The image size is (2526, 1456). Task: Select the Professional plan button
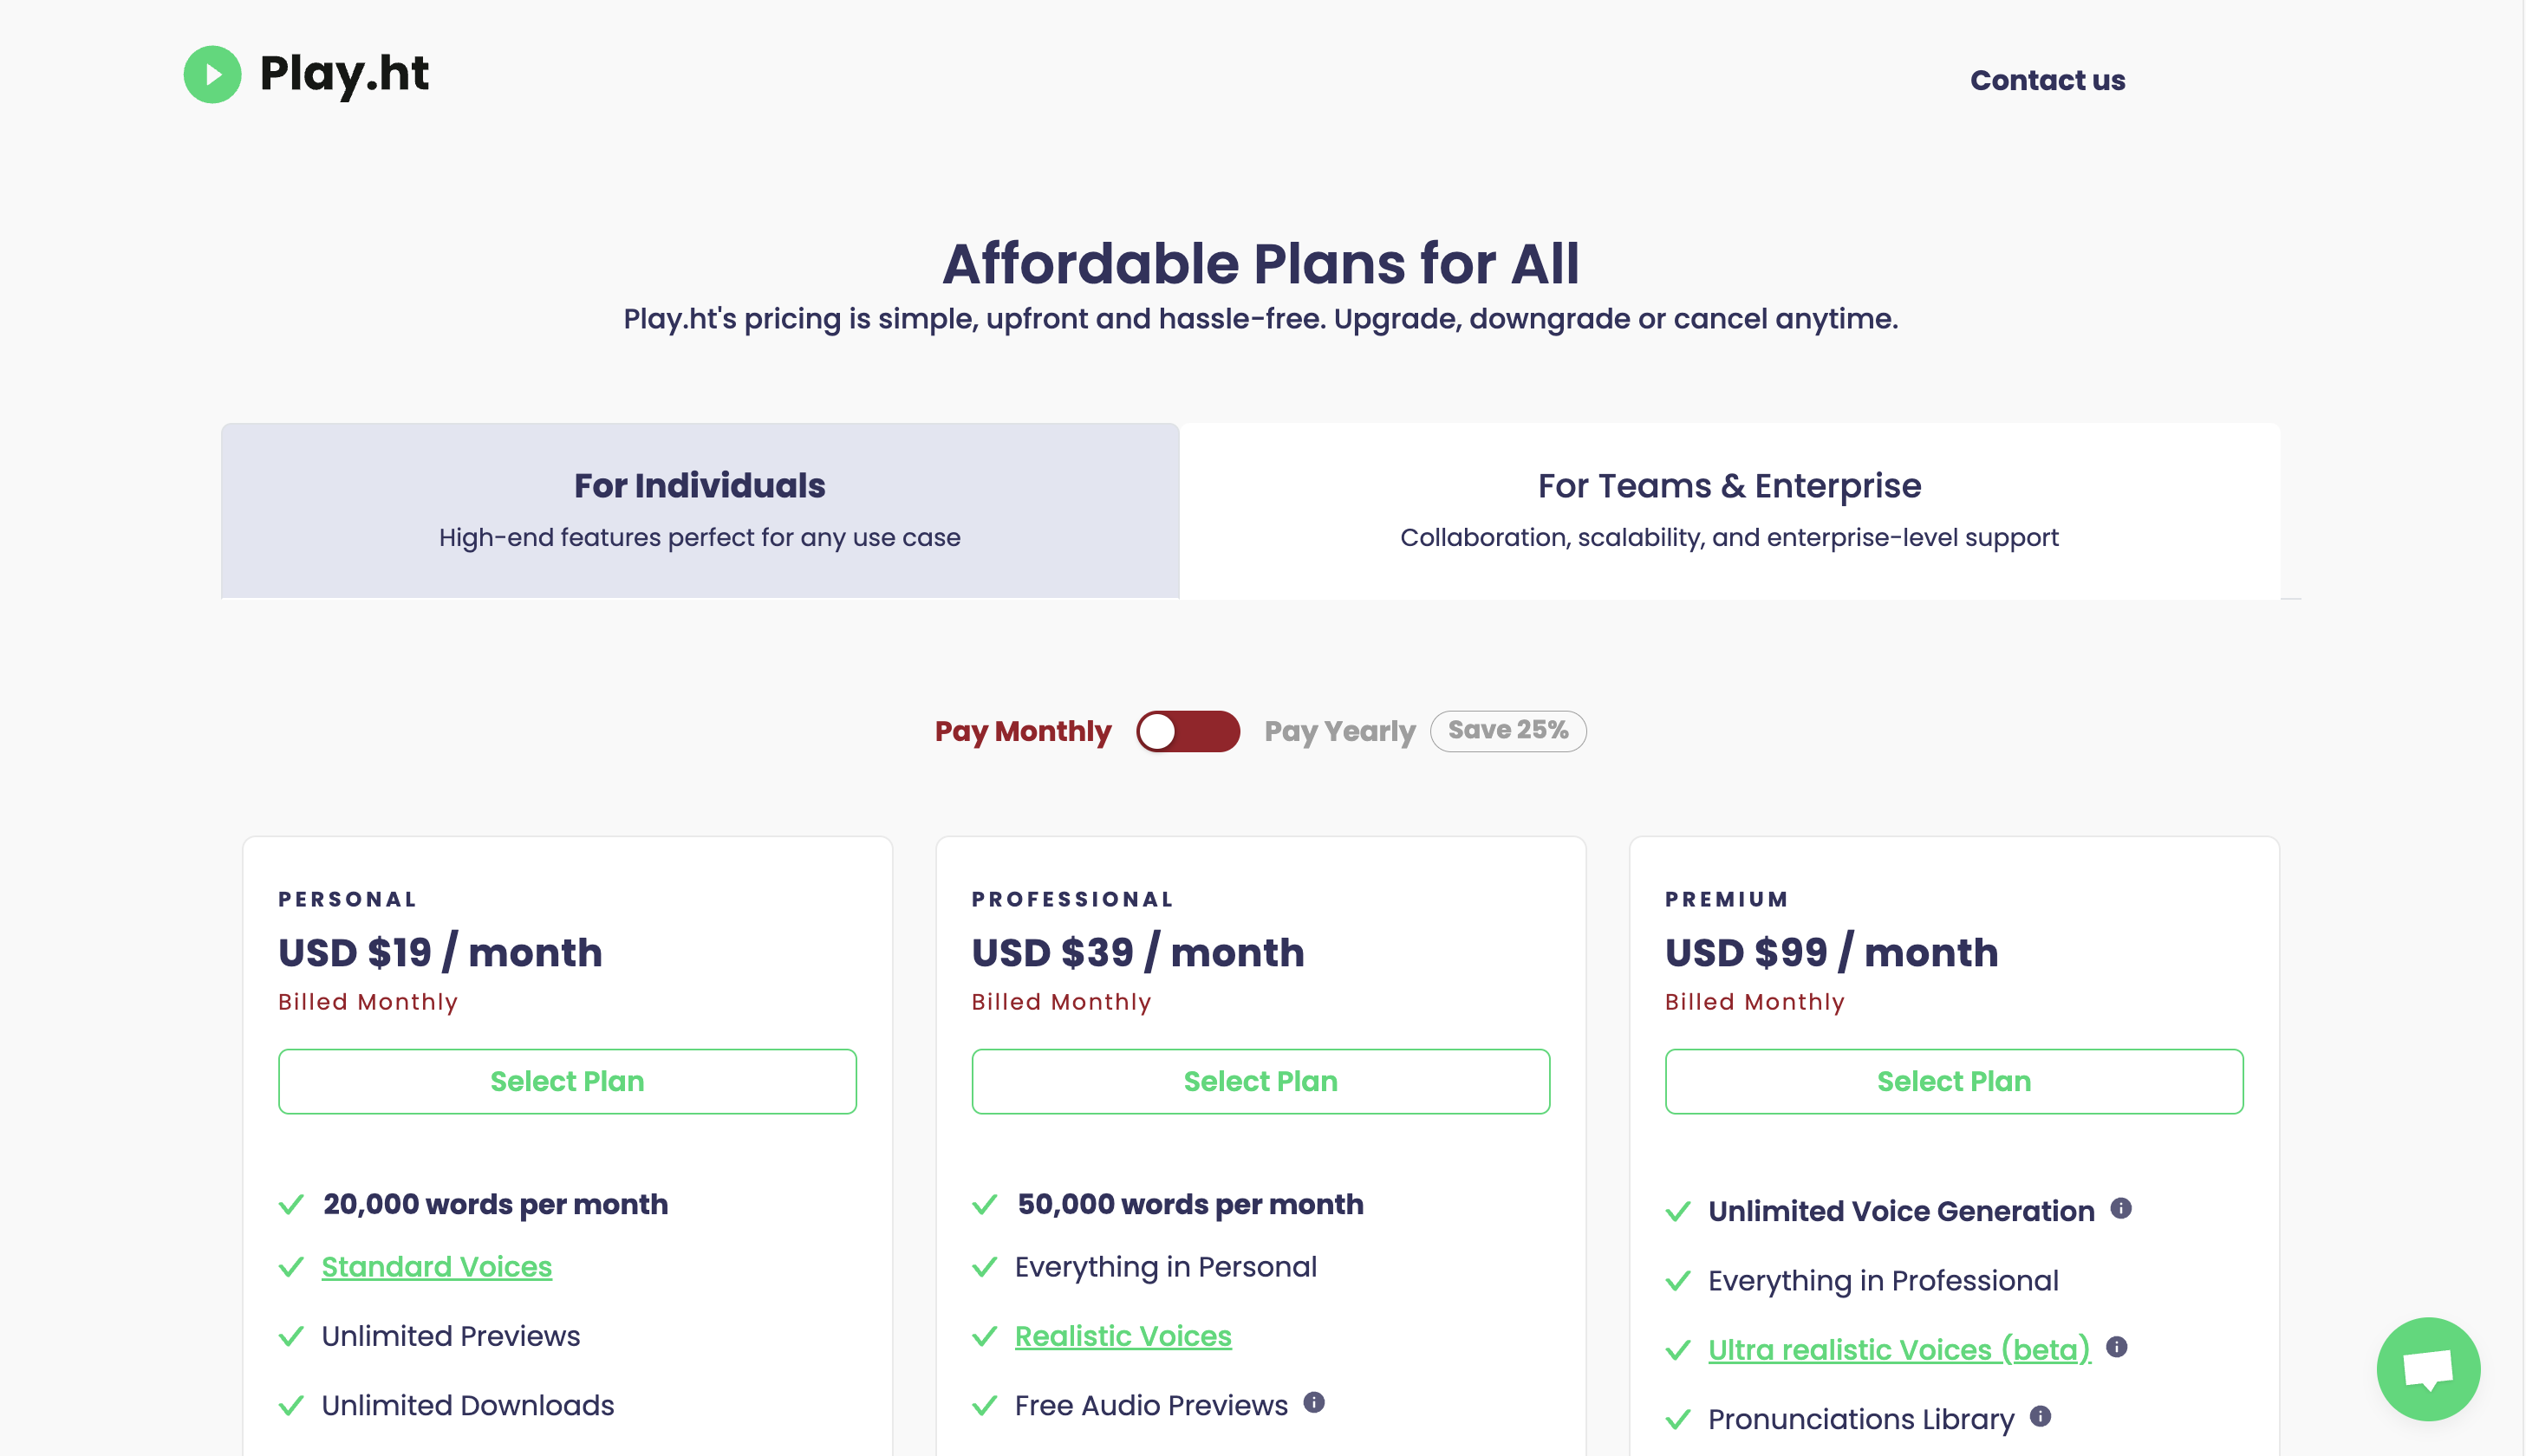click(x=1261, y=1081)
